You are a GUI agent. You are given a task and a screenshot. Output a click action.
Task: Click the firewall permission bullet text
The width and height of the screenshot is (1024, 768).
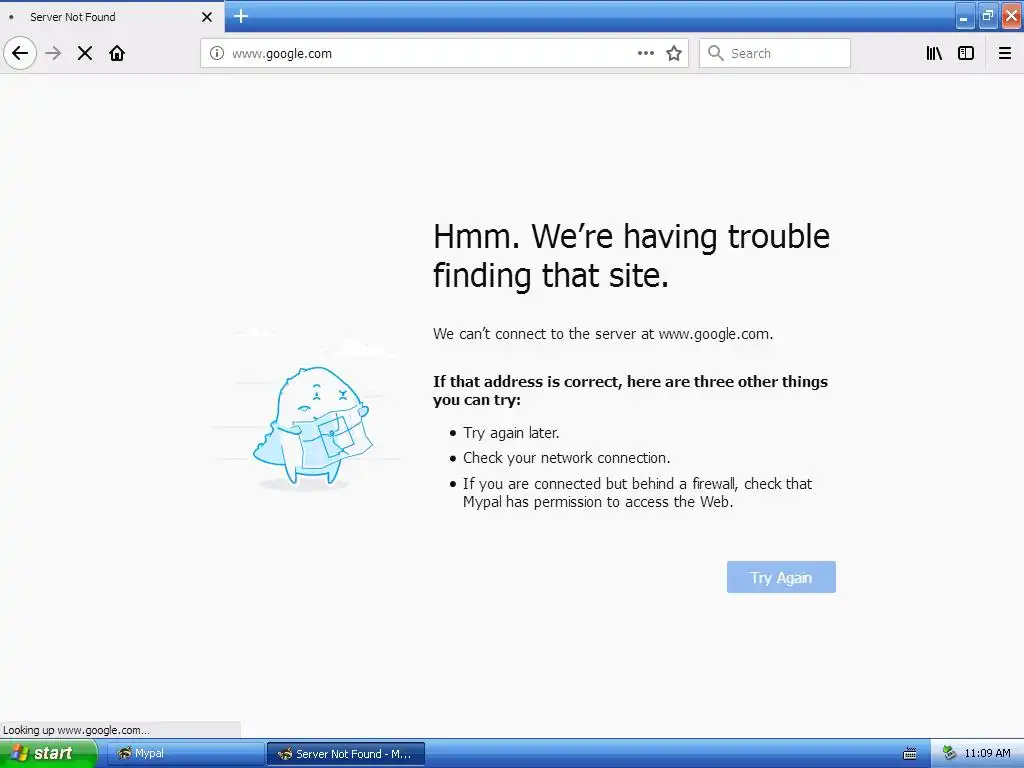(x=637, y=493)
